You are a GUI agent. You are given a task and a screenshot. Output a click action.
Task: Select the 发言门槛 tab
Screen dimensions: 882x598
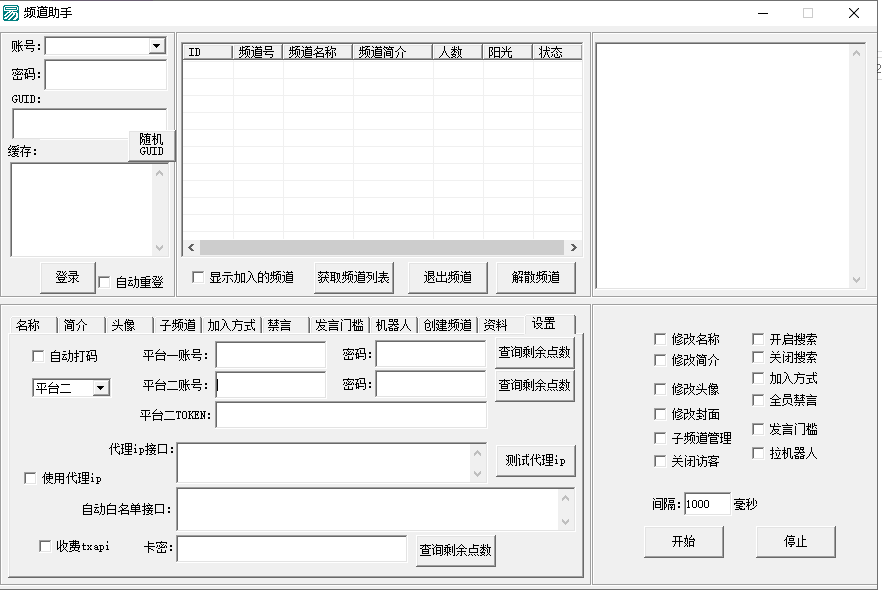click(339, 325)
